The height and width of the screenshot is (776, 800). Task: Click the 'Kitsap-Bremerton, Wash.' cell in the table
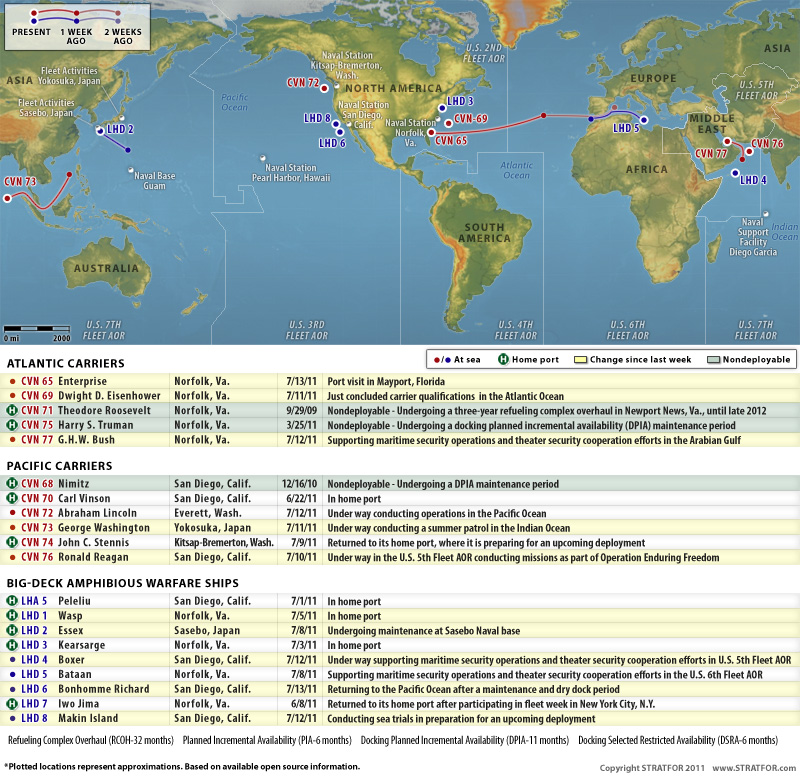click(x=223, y=542)
